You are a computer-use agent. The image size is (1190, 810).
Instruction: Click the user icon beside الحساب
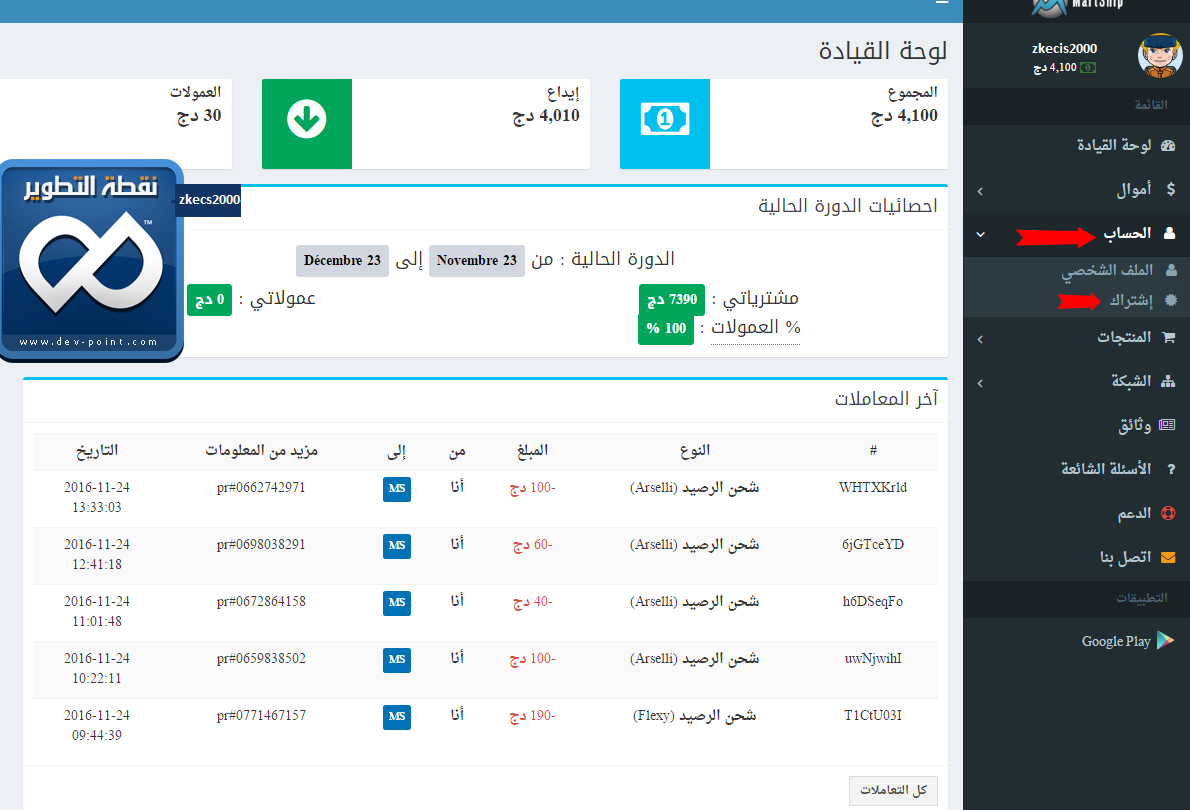[x=1170, y=233]
